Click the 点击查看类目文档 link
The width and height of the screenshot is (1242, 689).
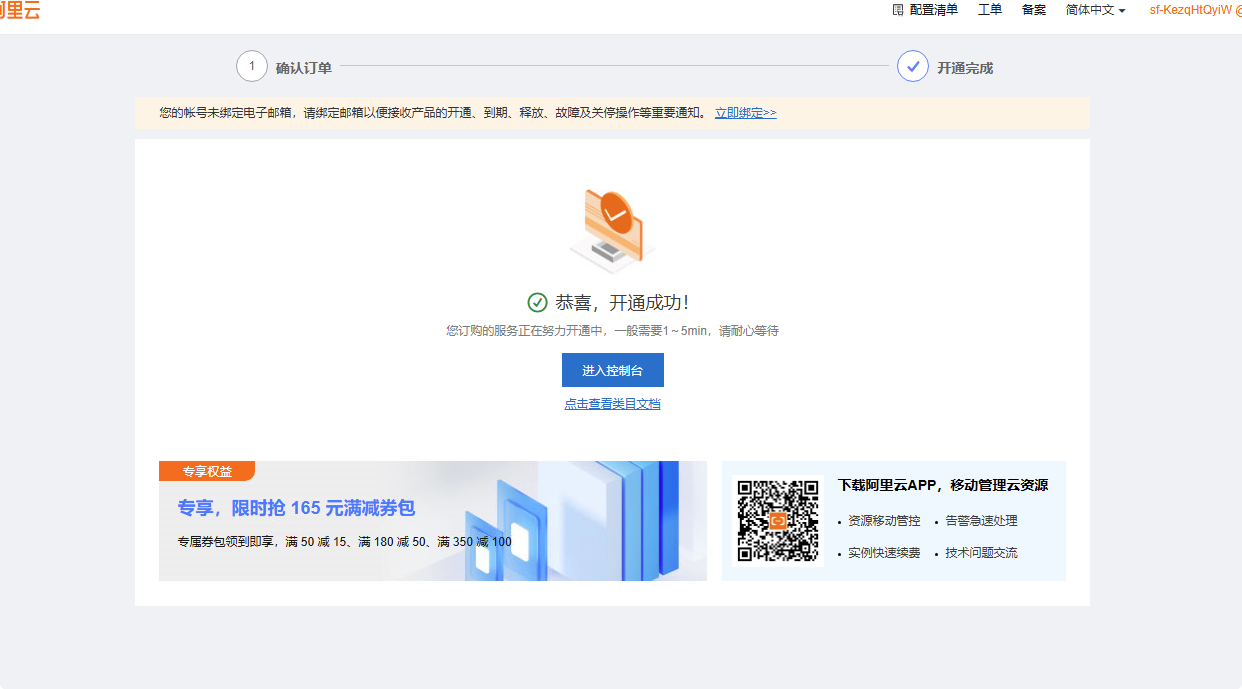[612, 403]
